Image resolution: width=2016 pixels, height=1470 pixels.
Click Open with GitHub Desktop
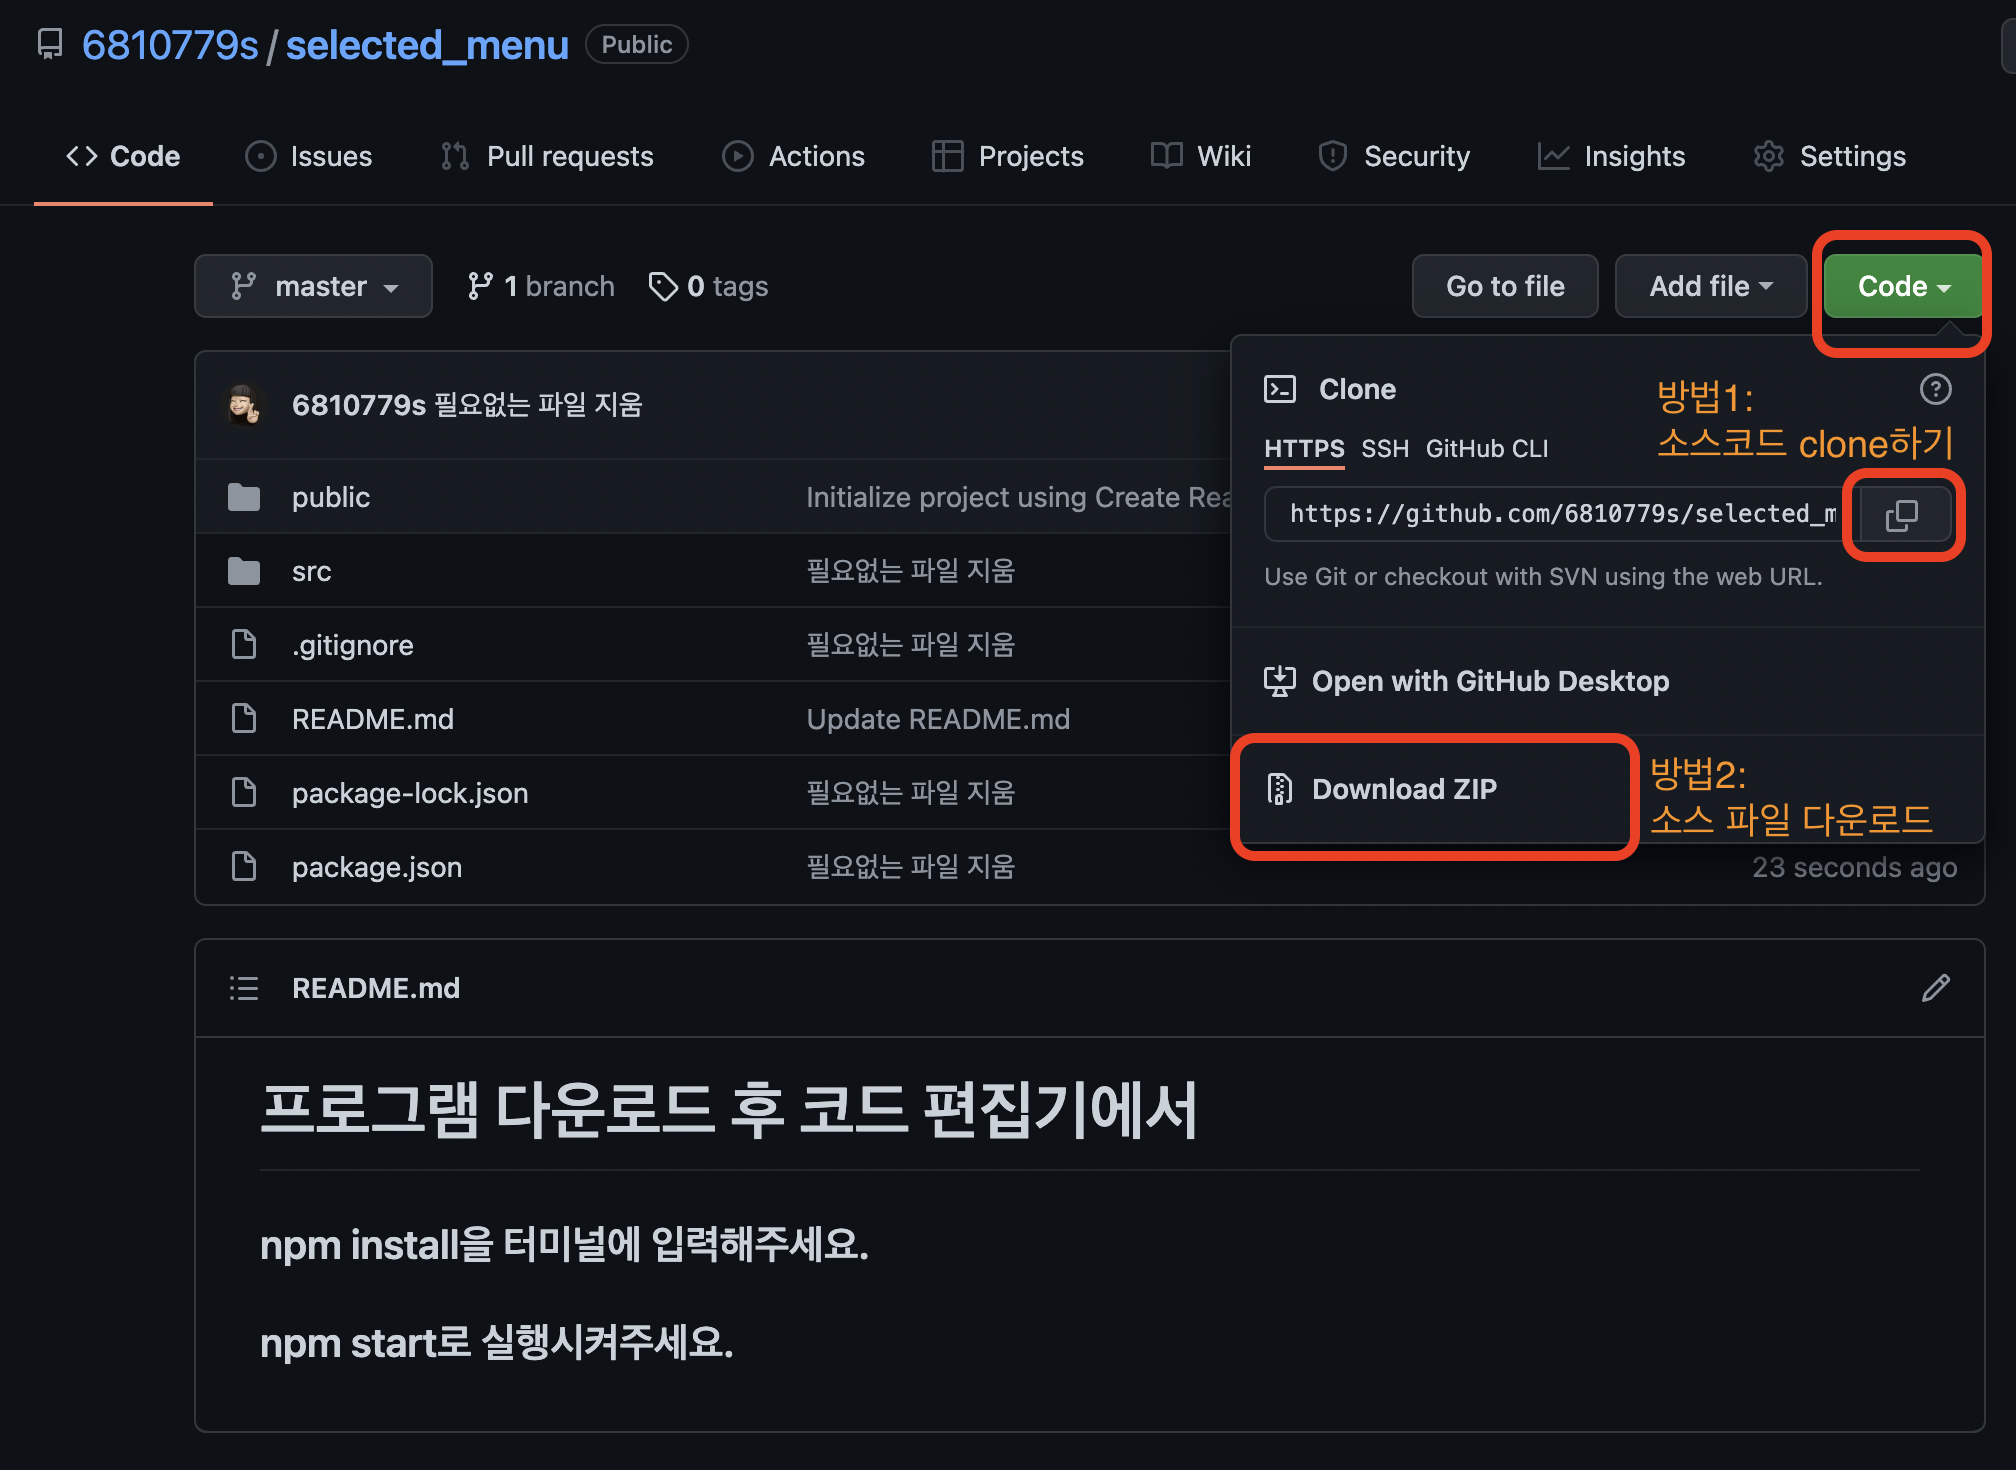click(1489, 681)
